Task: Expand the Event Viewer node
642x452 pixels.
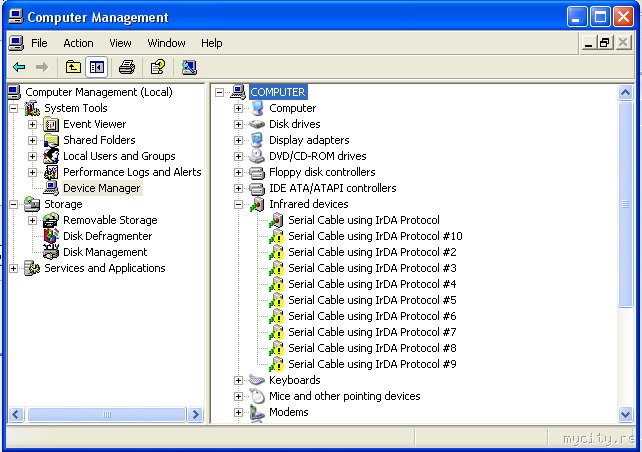Action: (32, 124)
